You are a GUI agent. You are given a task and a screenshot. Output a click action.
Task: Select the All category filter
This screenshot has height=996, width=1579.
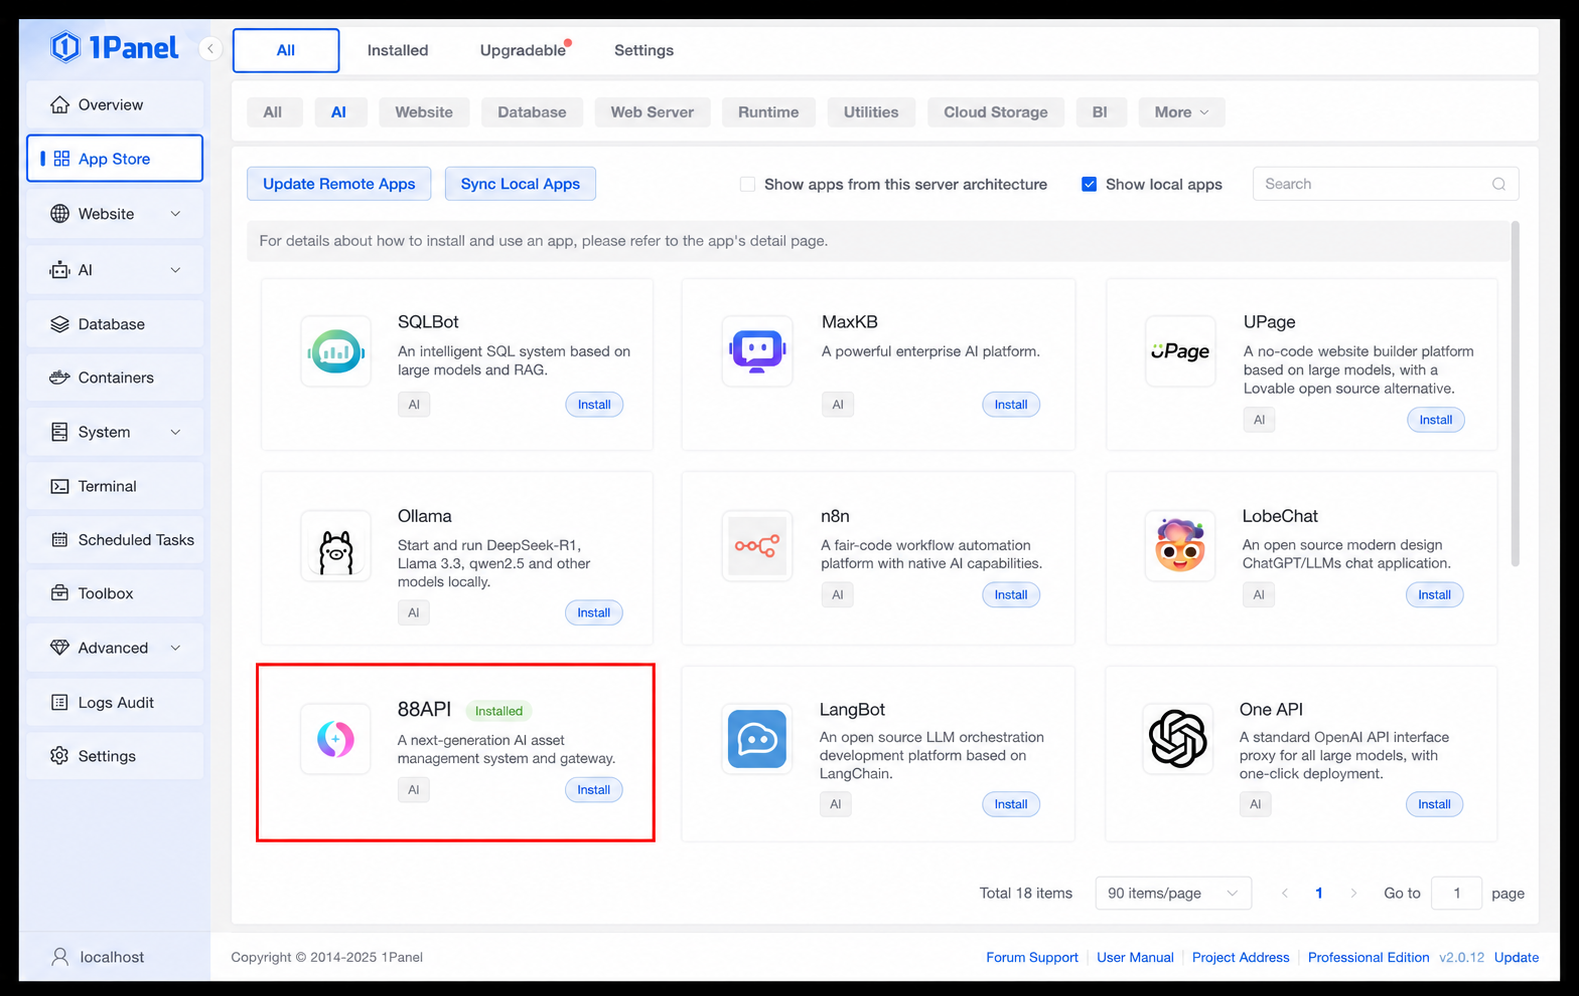[x=273, y=112]
